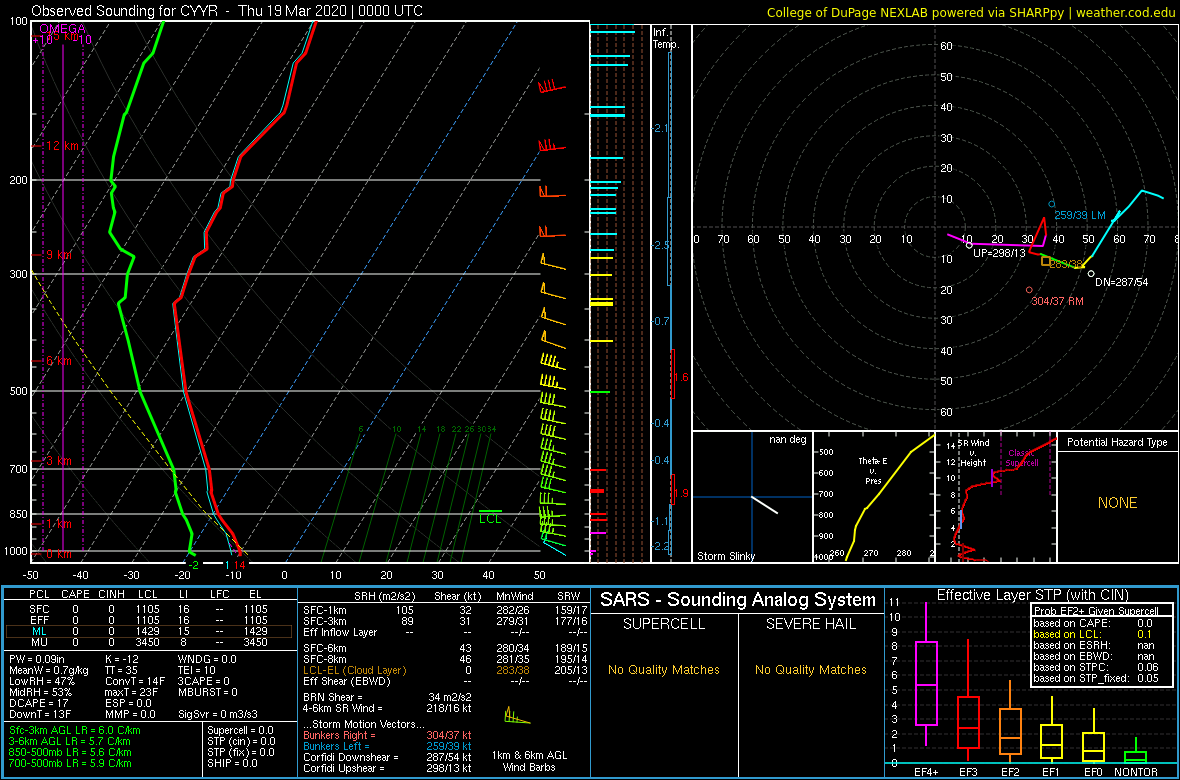Click the nan deg slinky readout
1180x780 pixels.
(787, 440)
